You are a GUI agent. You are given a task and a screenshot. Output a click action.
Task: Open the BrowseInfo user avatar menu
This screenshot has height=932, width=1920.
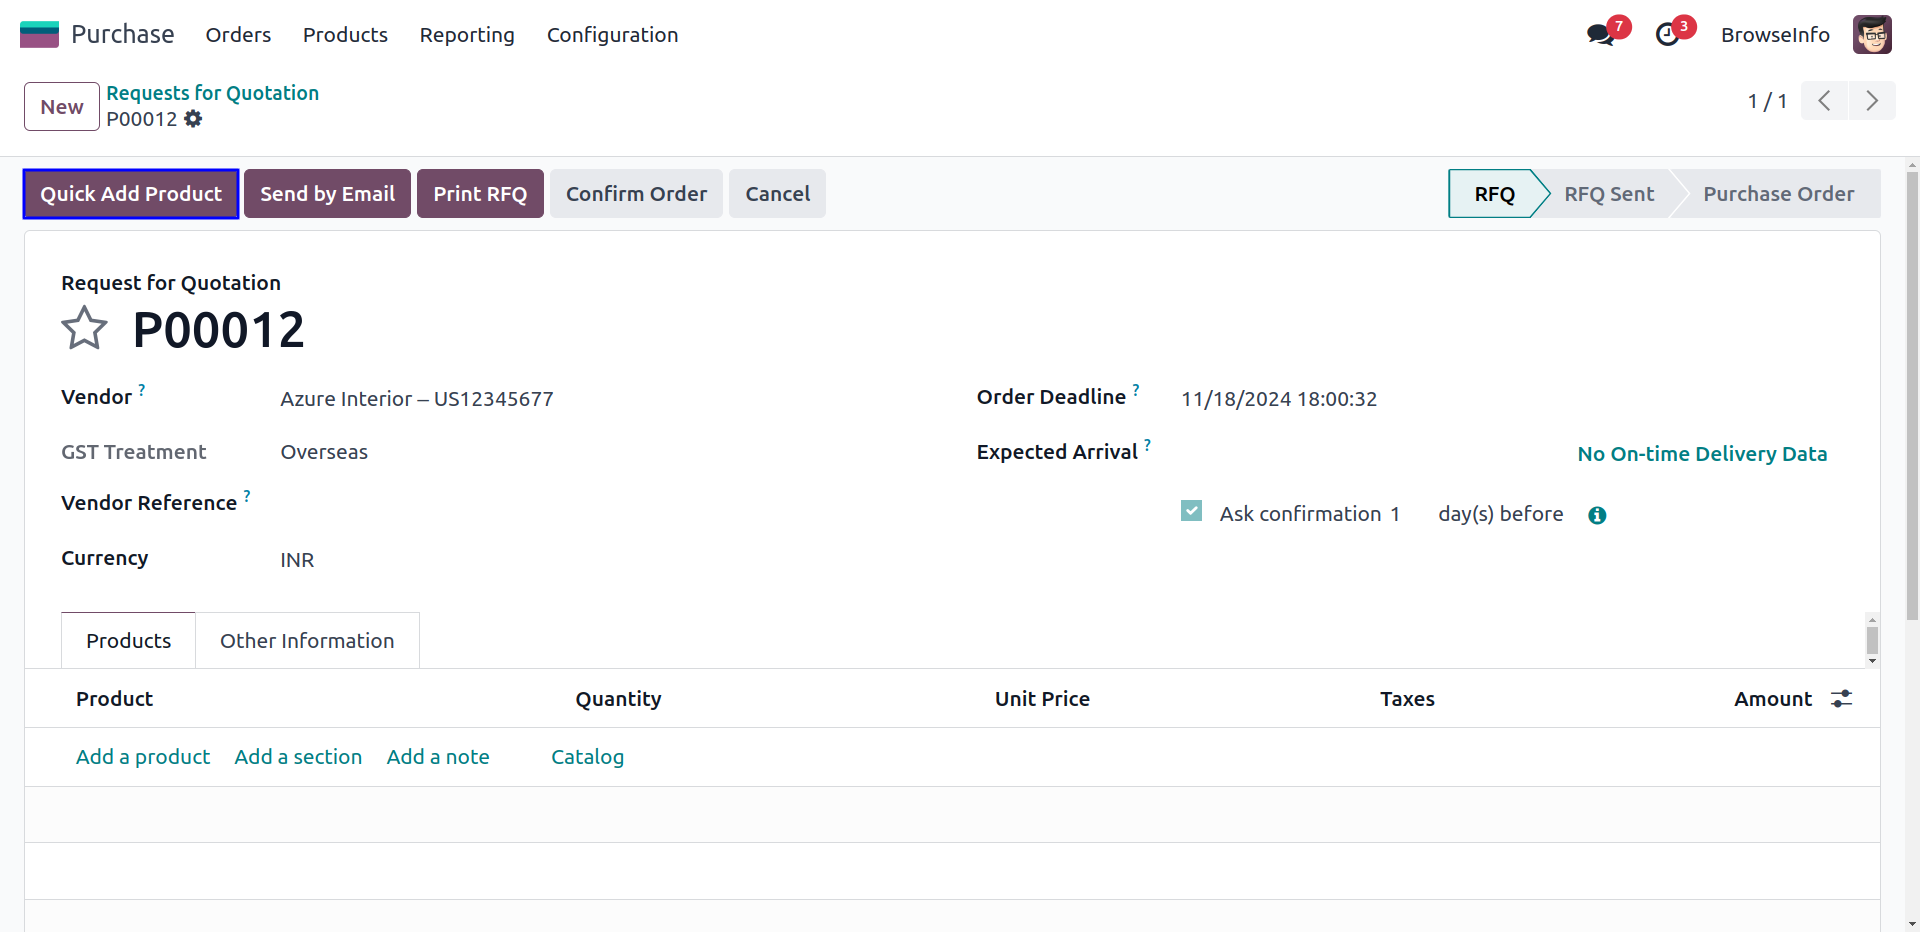click(x=1871, y=35)
